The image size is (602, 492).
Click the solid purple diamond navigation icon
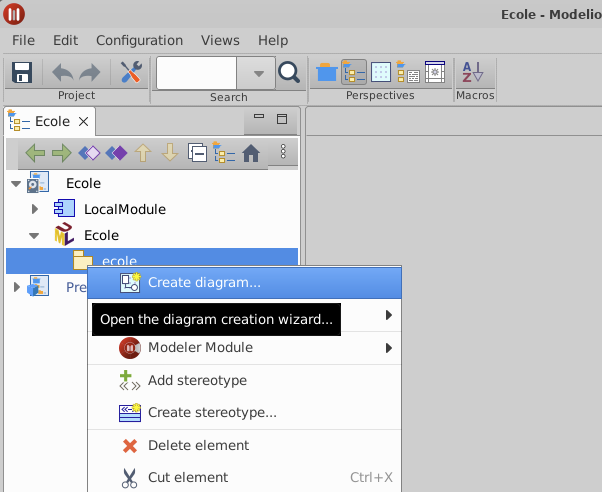(116, 153)
